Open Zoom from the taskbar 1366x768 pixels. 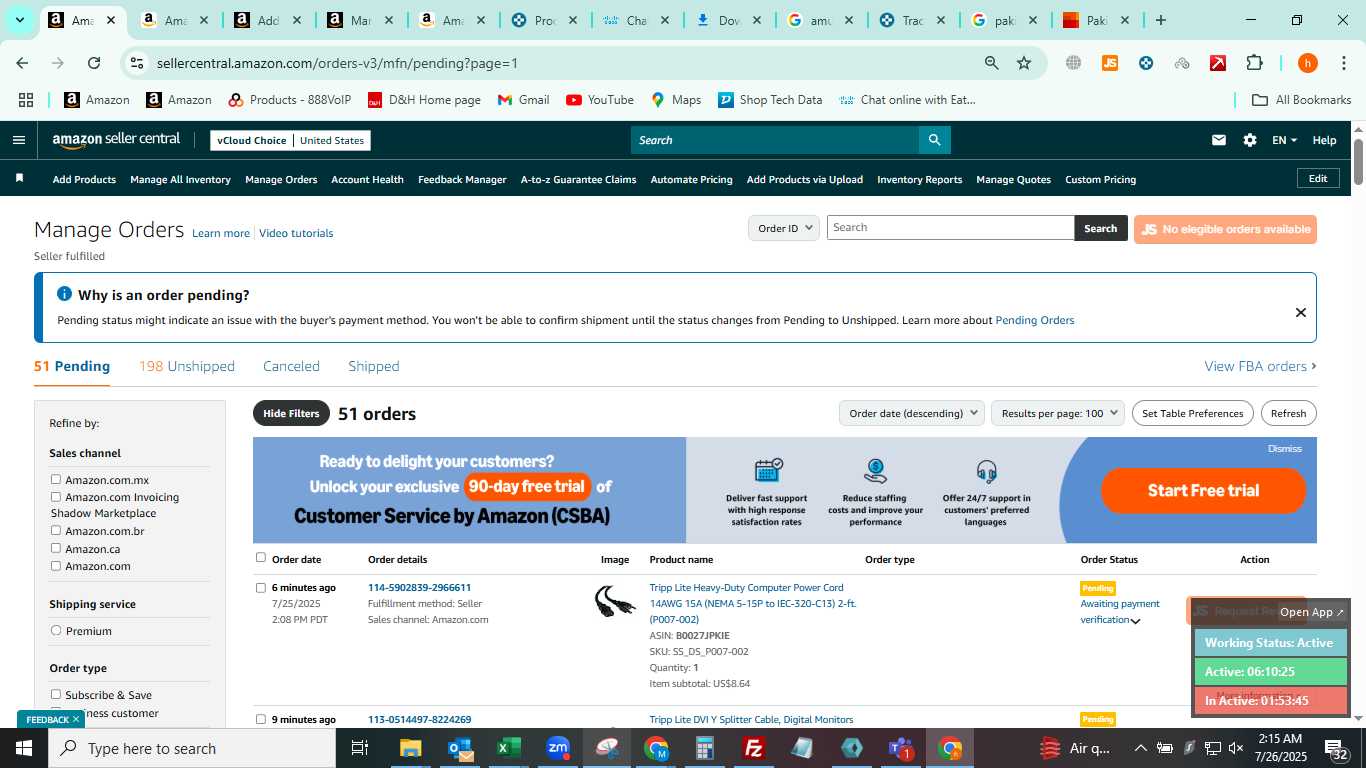[x=558, y=748]
